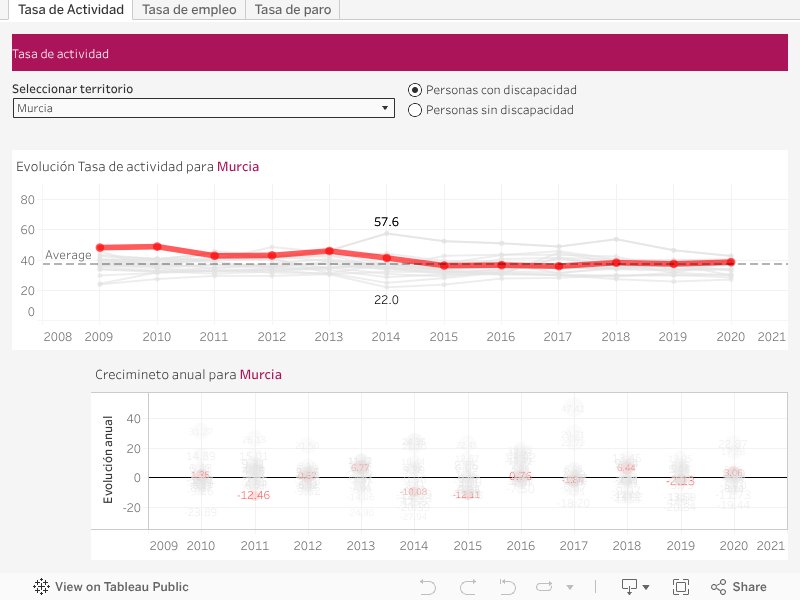Click the Refresh data icon
800x600 pixels.
click(x=544, y=587)
